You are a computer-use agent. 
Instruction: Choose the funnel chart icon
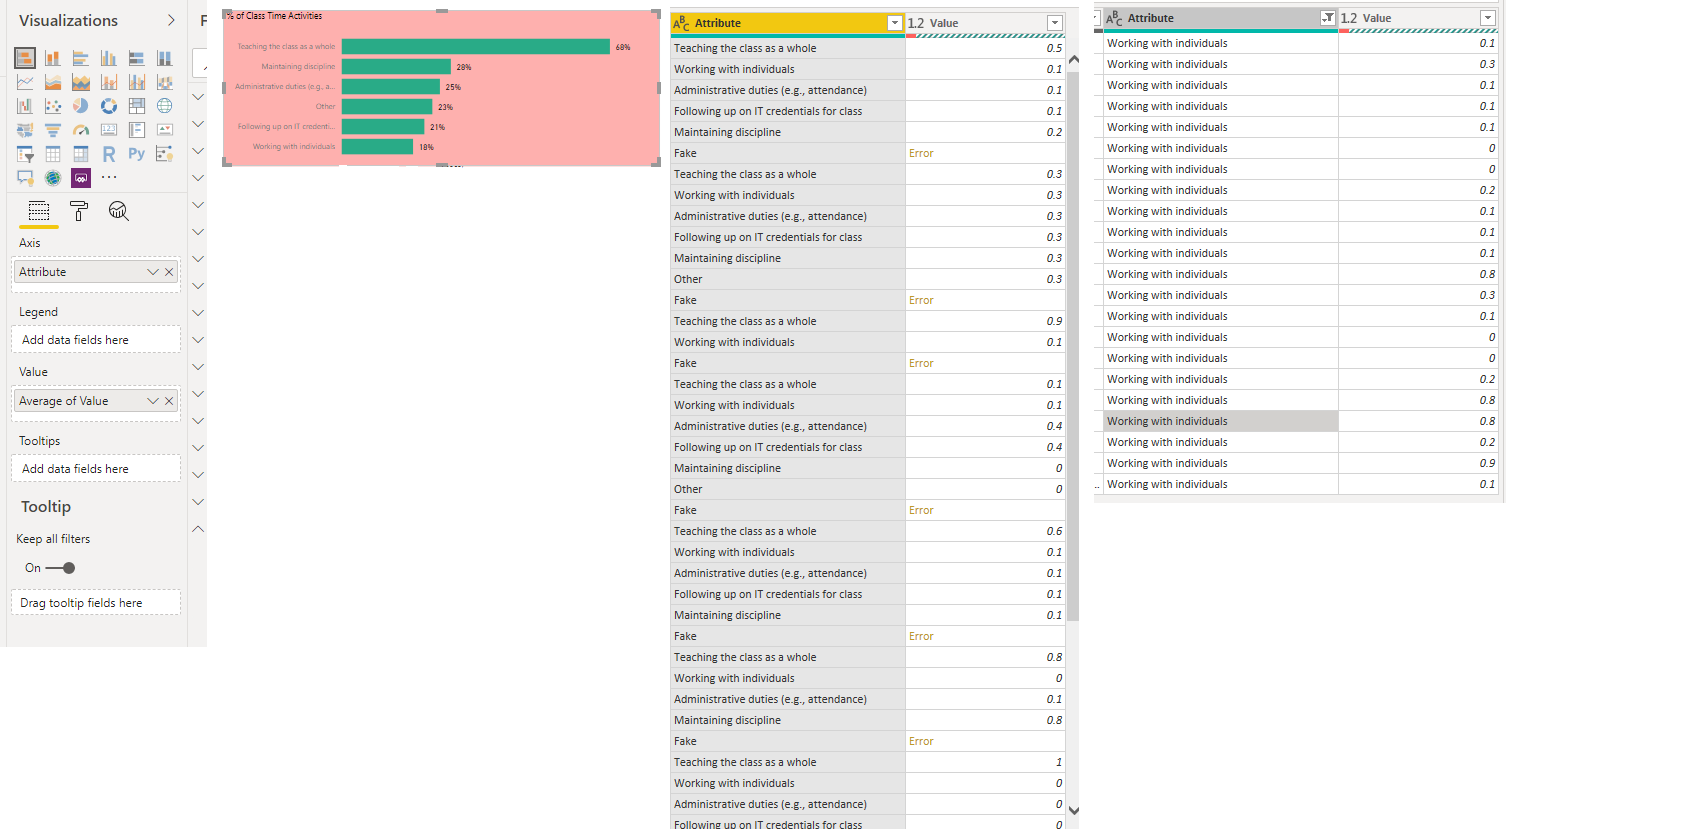pyautogui.click(x=53, y=130)
